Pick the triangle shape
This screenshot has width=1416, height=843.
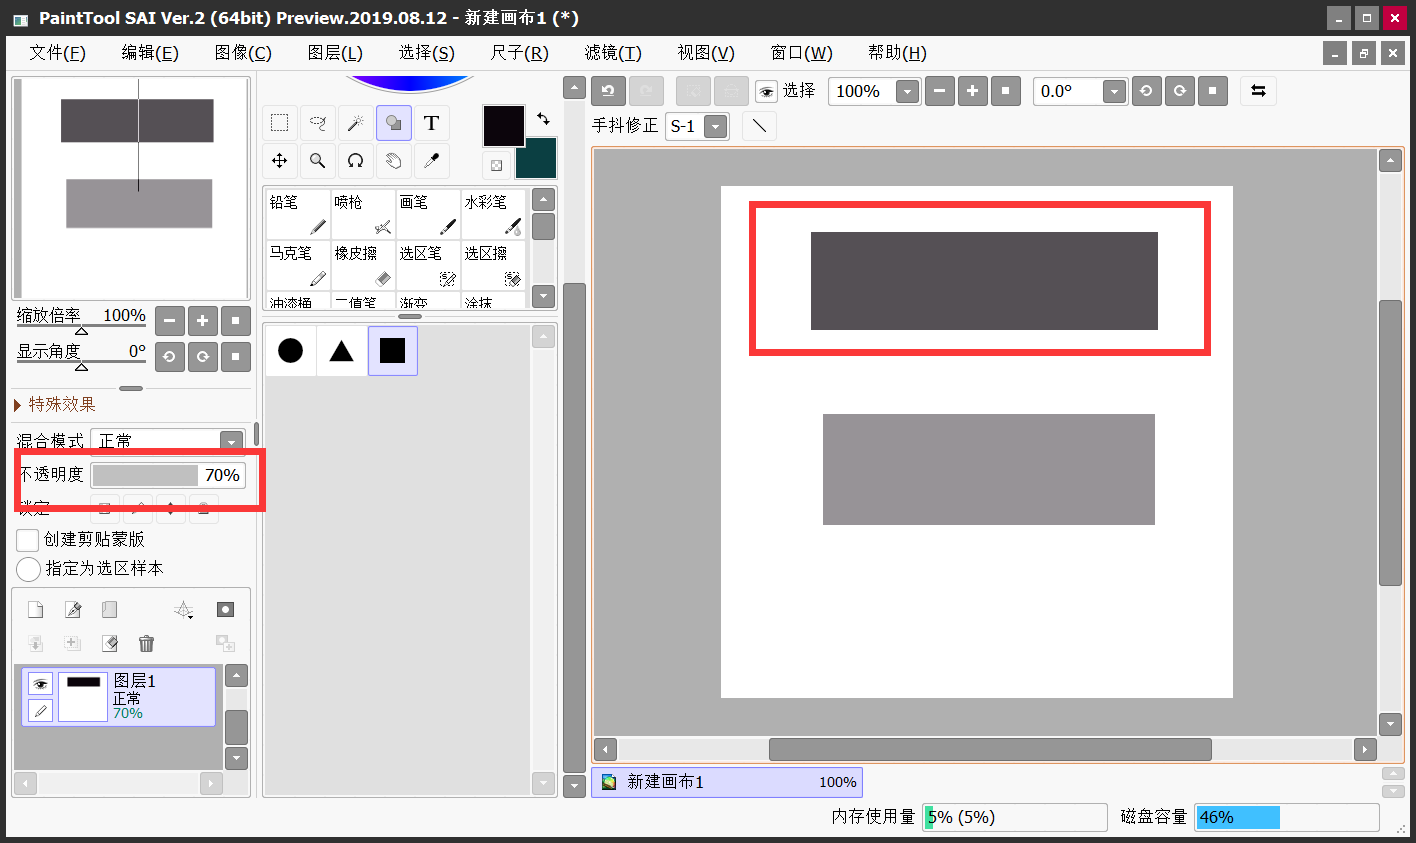pos(342,351)
